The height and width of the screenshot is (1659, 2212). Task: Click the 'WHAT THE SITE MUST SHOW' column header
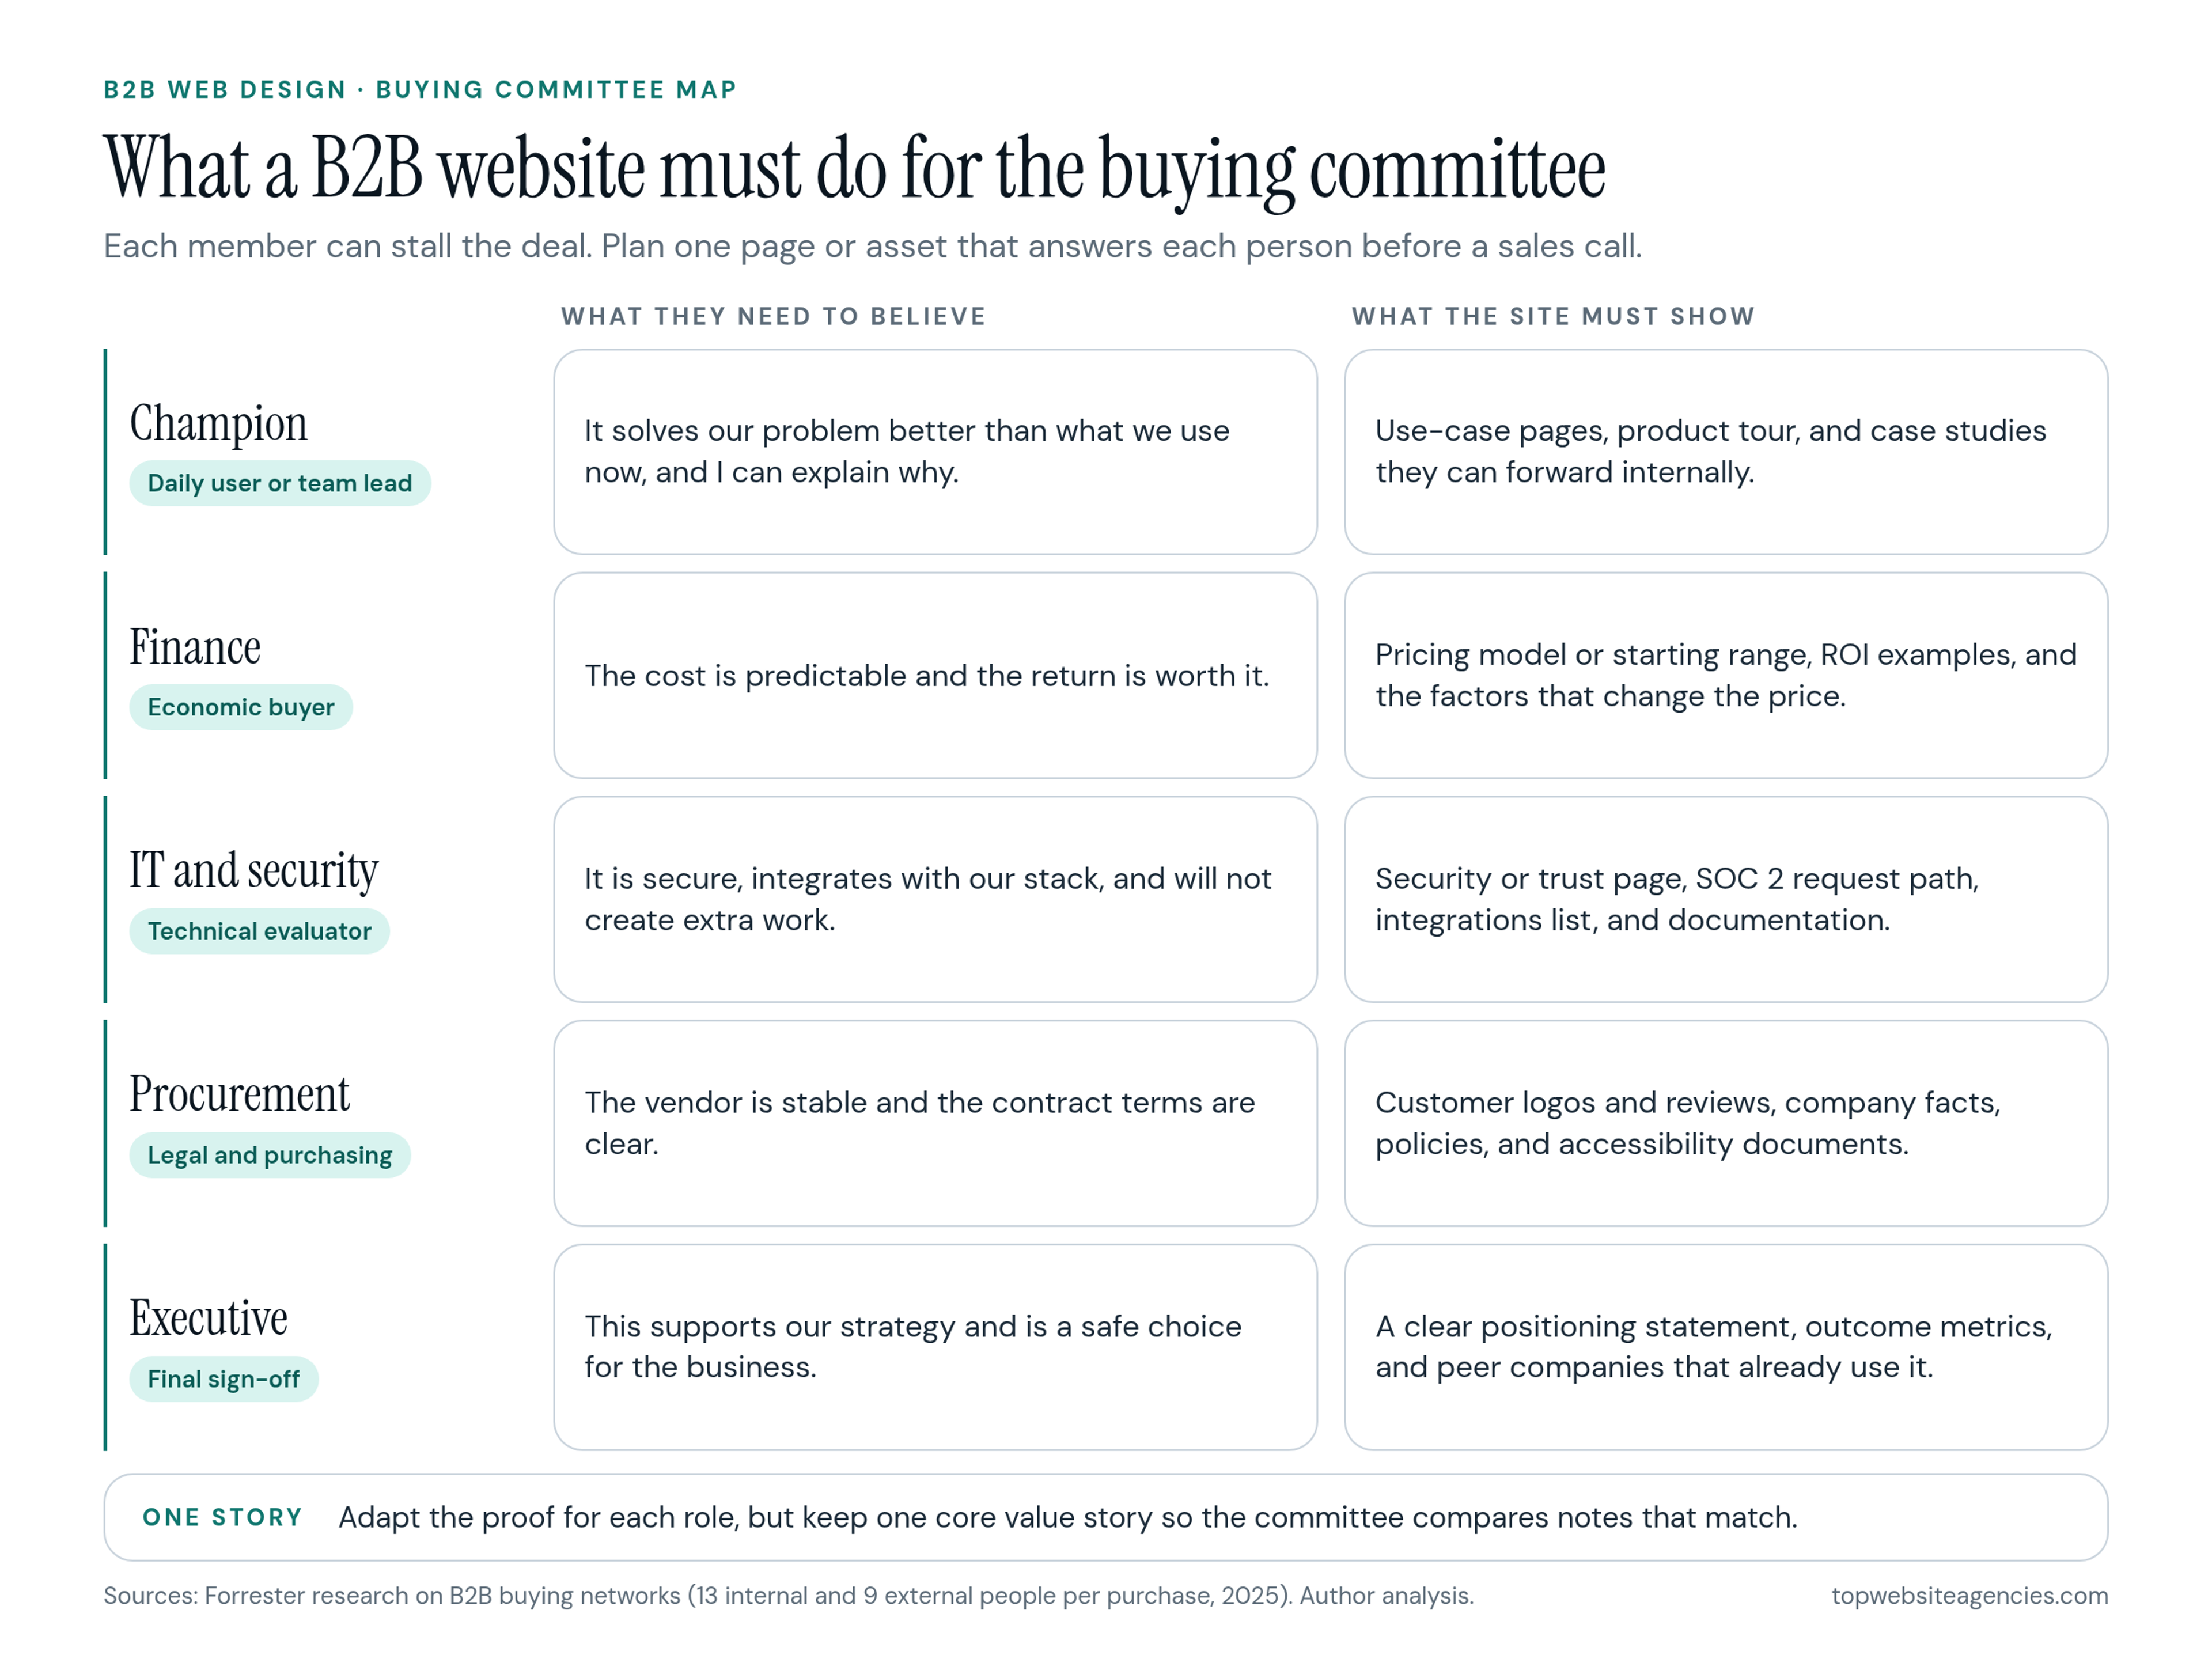(x=1553, y=317)
